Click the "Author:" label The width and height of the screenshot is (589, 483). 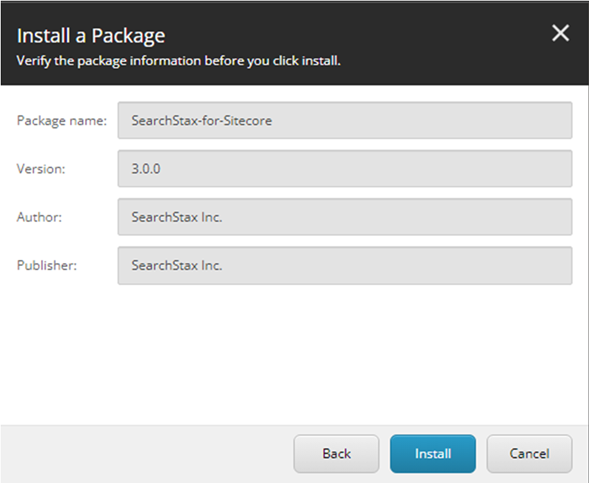tap(39, 217)
